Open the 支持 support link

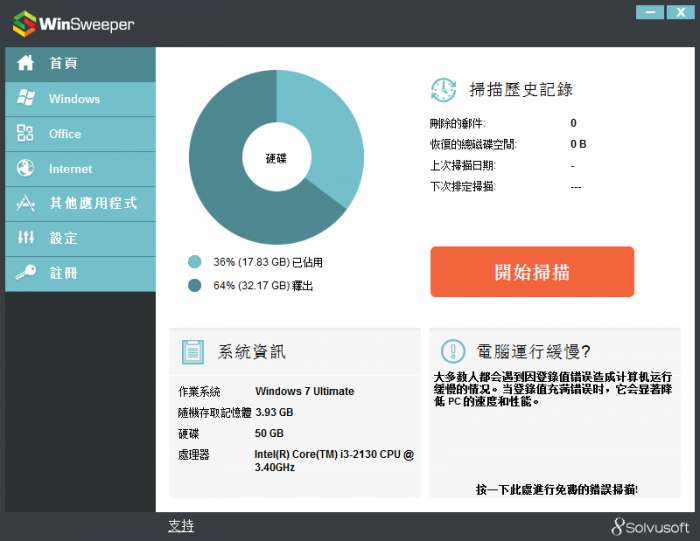[181, 526]
